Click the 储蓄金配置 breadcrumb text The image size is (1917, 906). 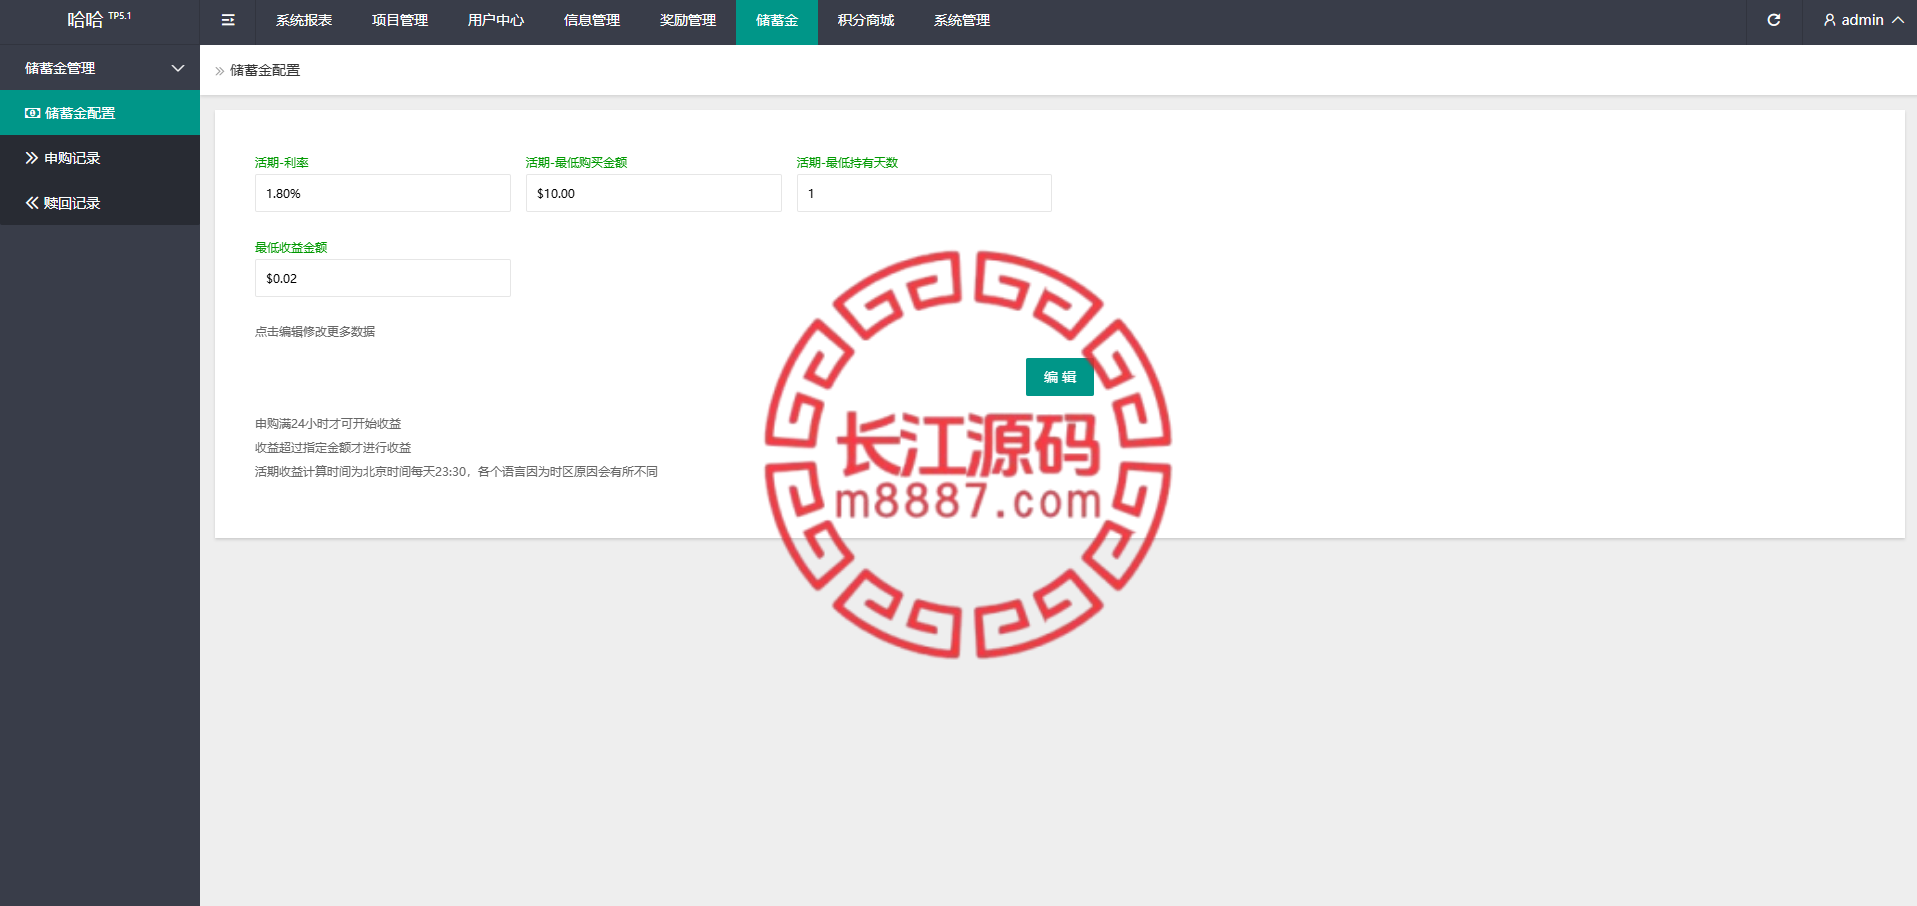265,70
